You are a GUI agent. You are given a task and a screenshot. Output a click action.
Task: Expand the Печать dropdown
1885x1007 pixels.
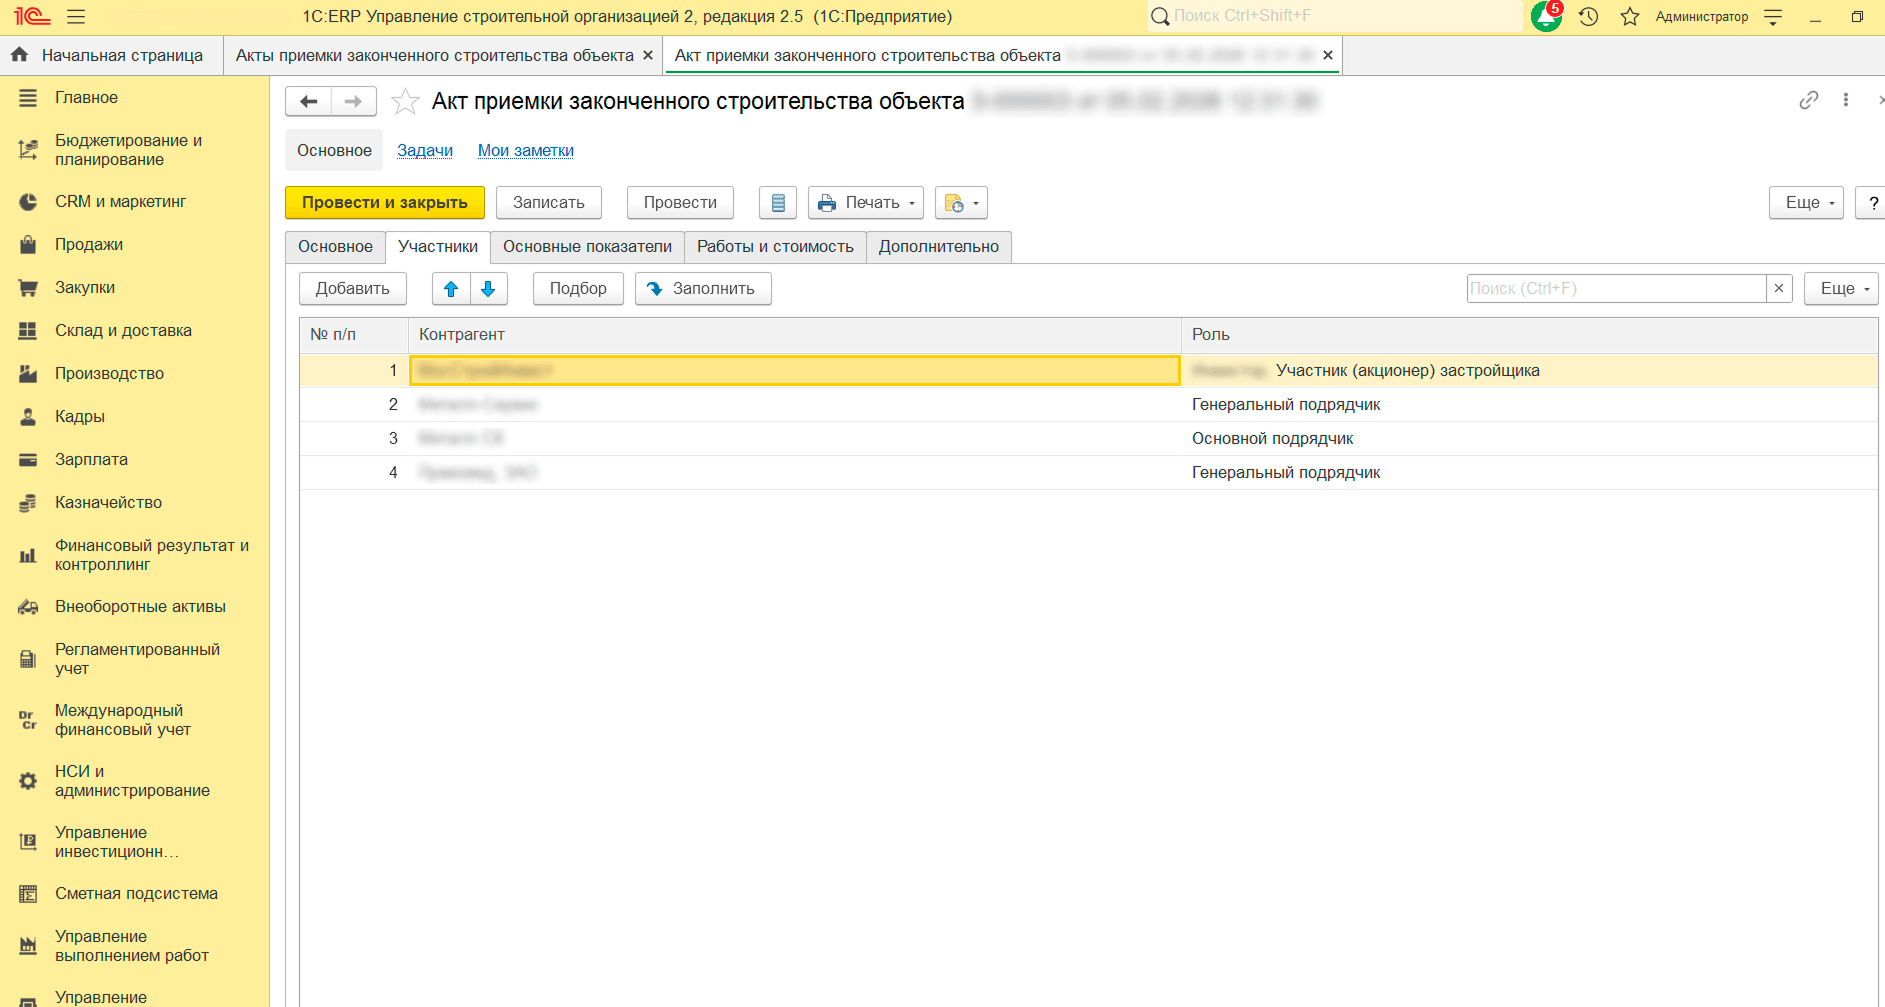(866, 203)
